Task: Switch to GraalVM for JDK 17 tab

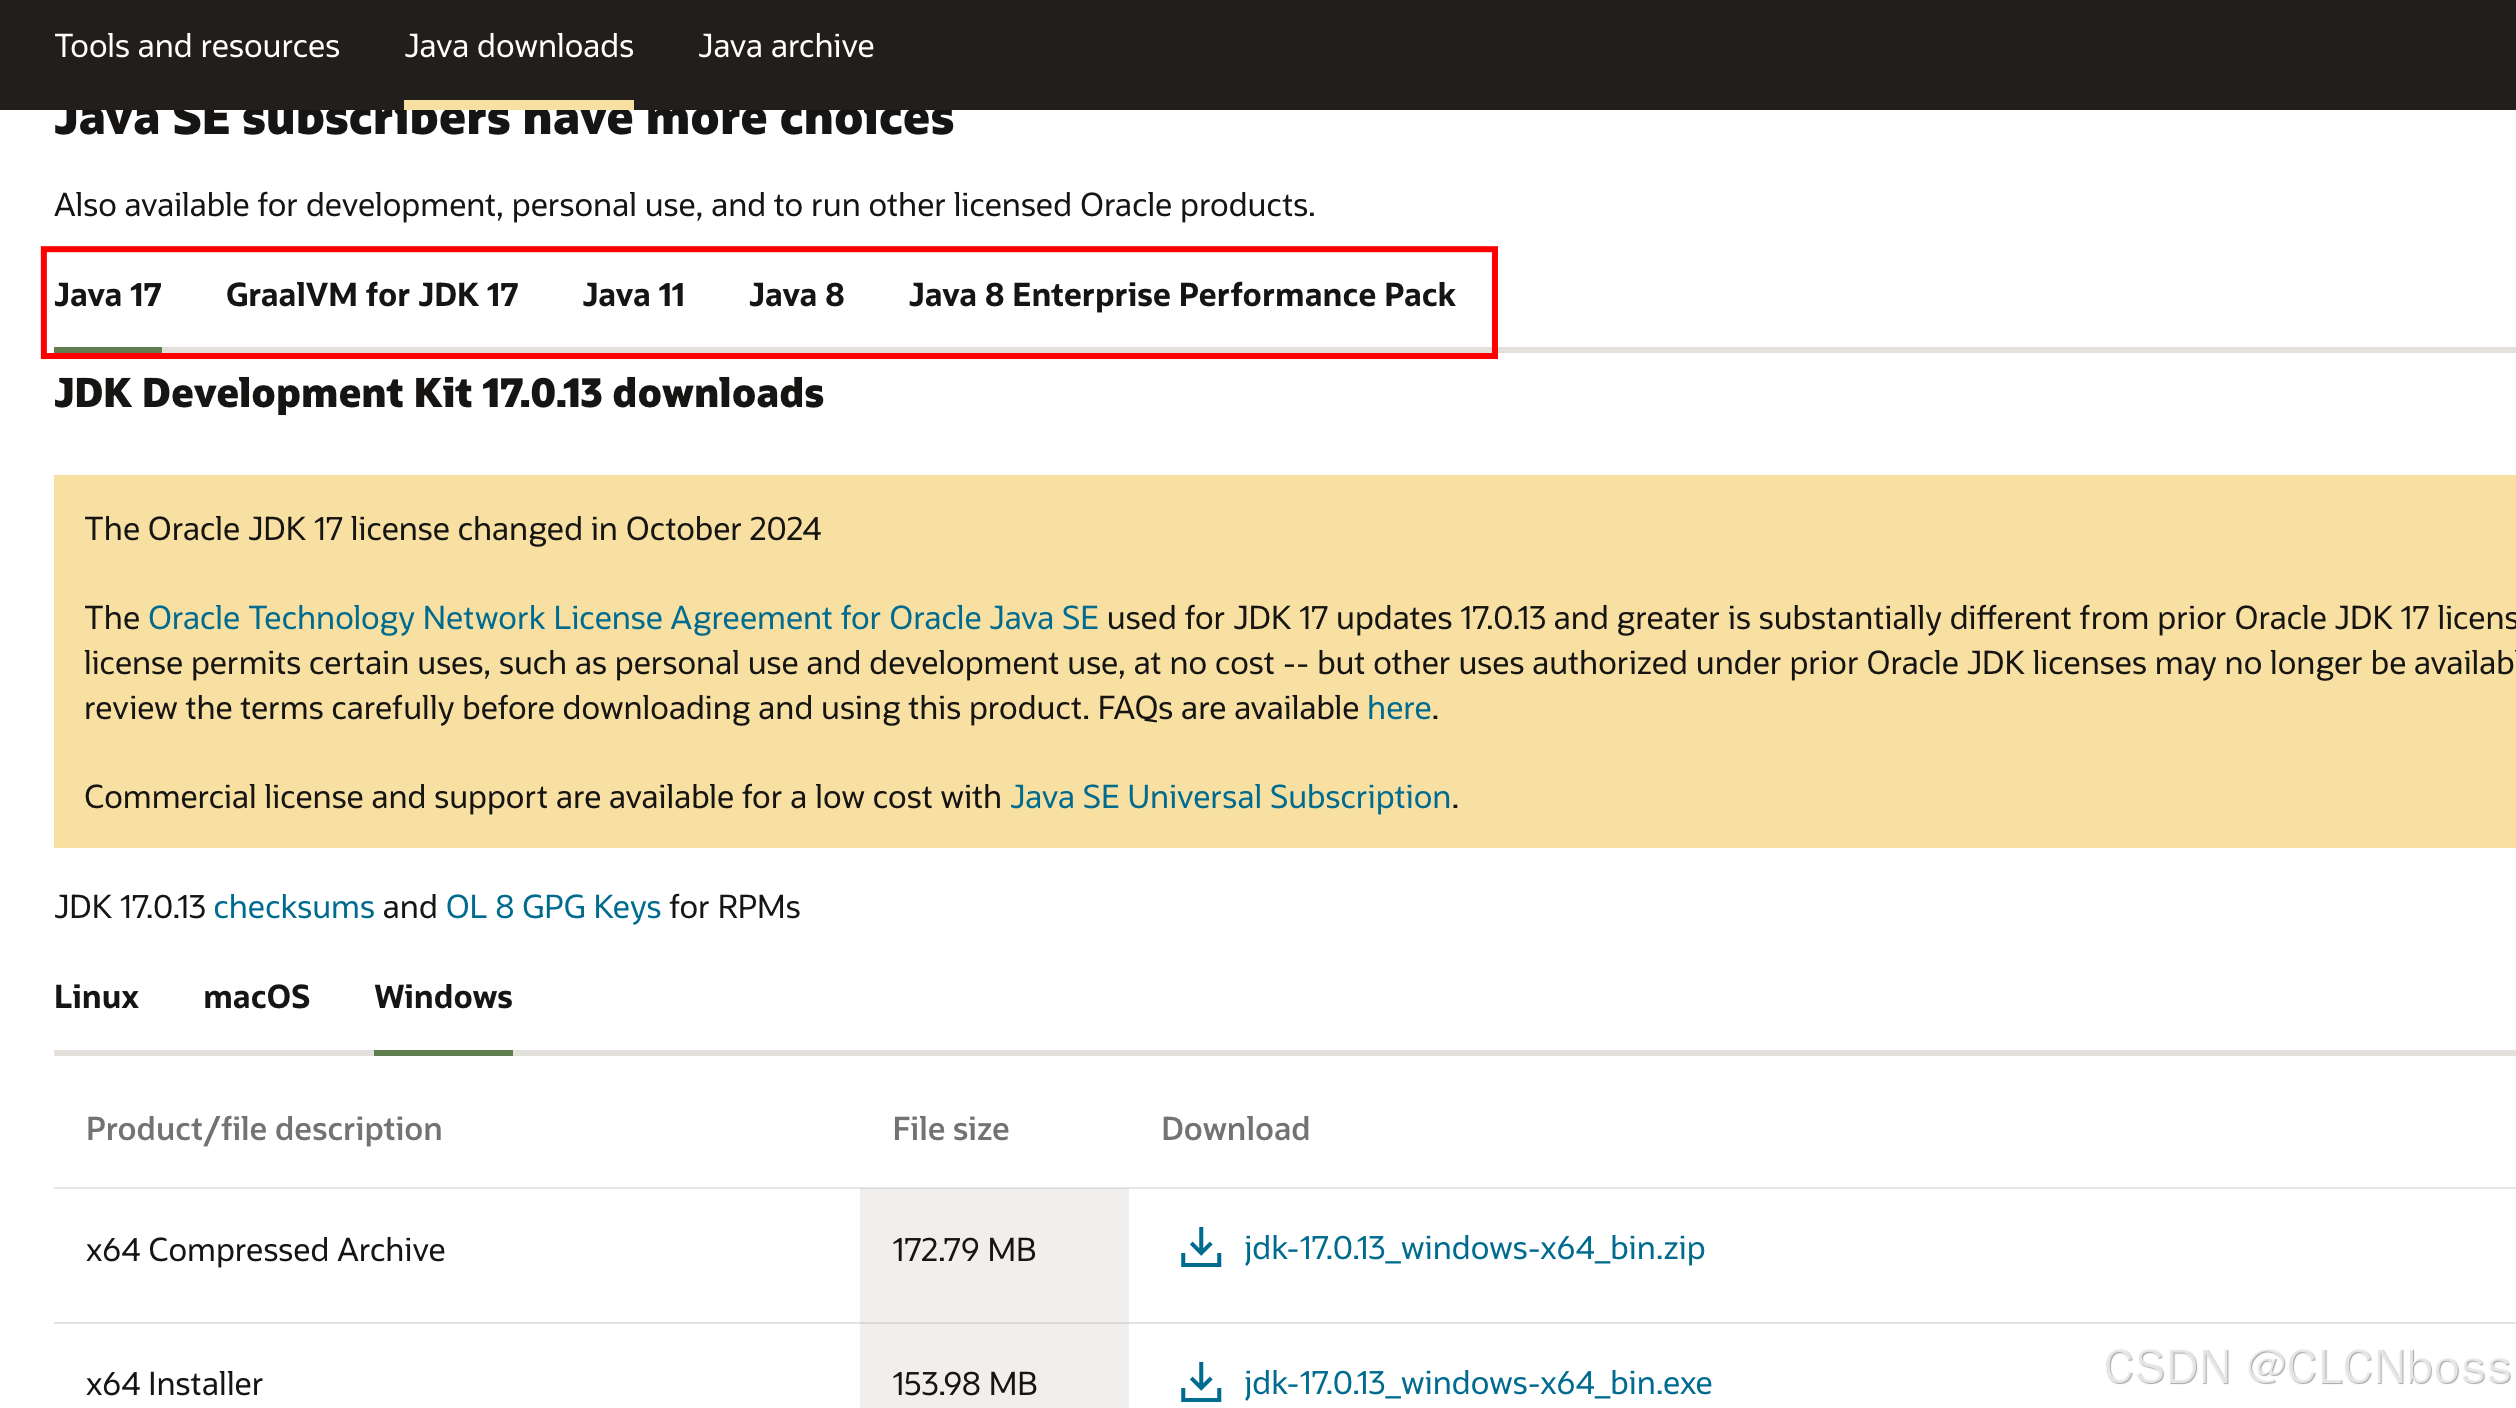Action: click(372, 295)
